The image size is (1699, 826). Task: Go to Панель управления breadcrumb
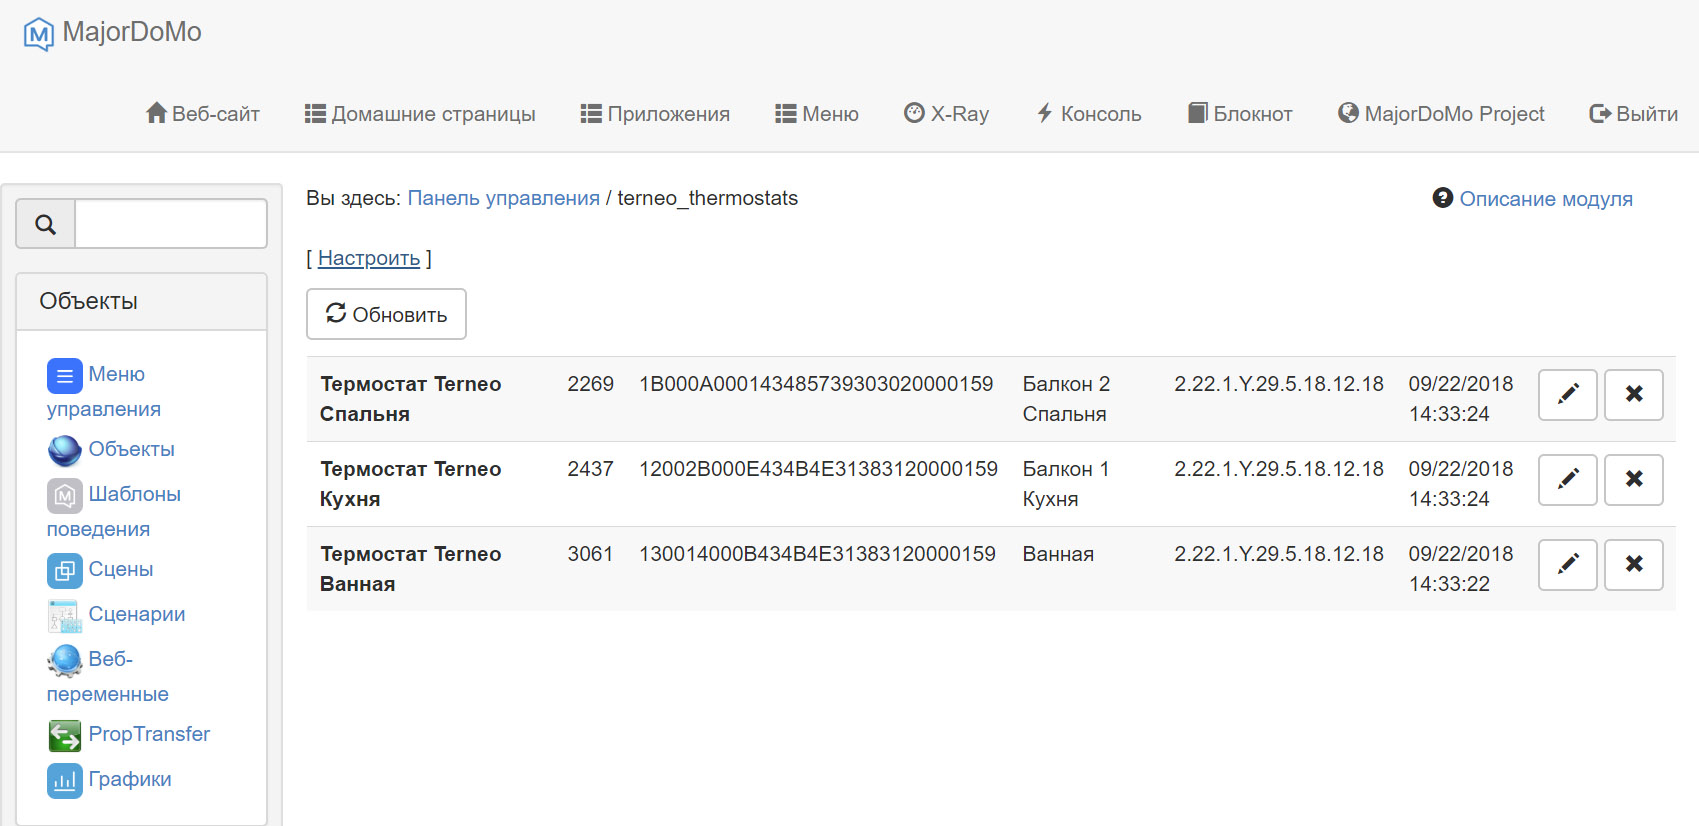(504, 198)
